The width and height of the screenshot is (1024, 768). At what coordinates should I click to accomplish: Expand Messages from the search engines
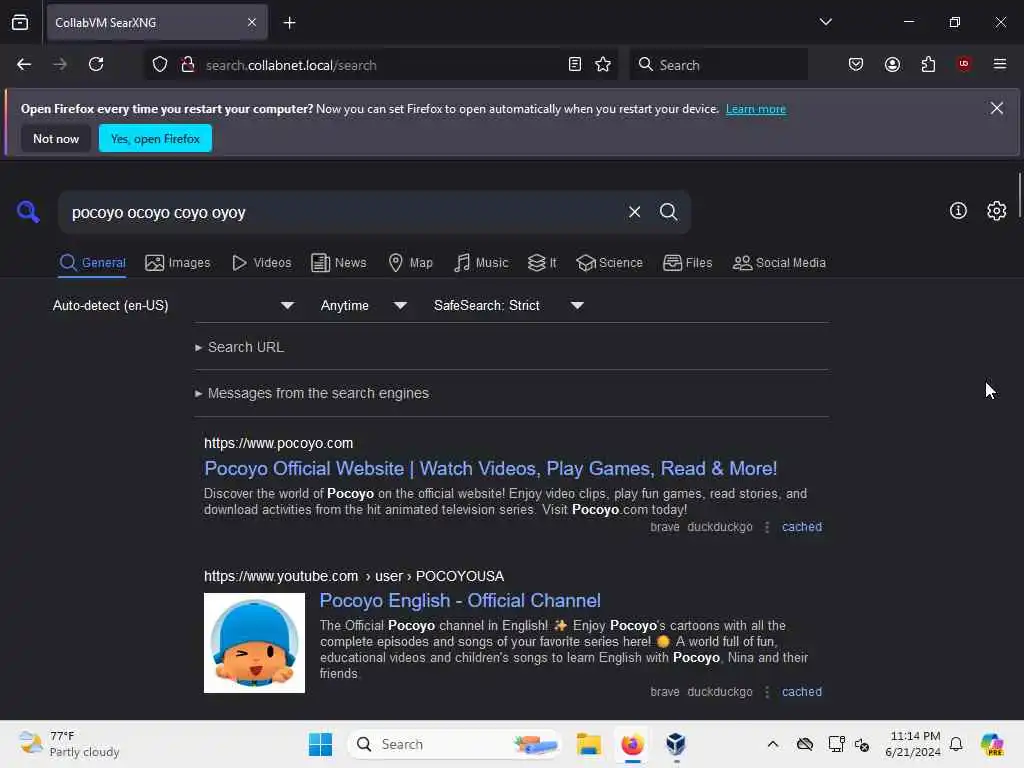[x=312, y=393]
